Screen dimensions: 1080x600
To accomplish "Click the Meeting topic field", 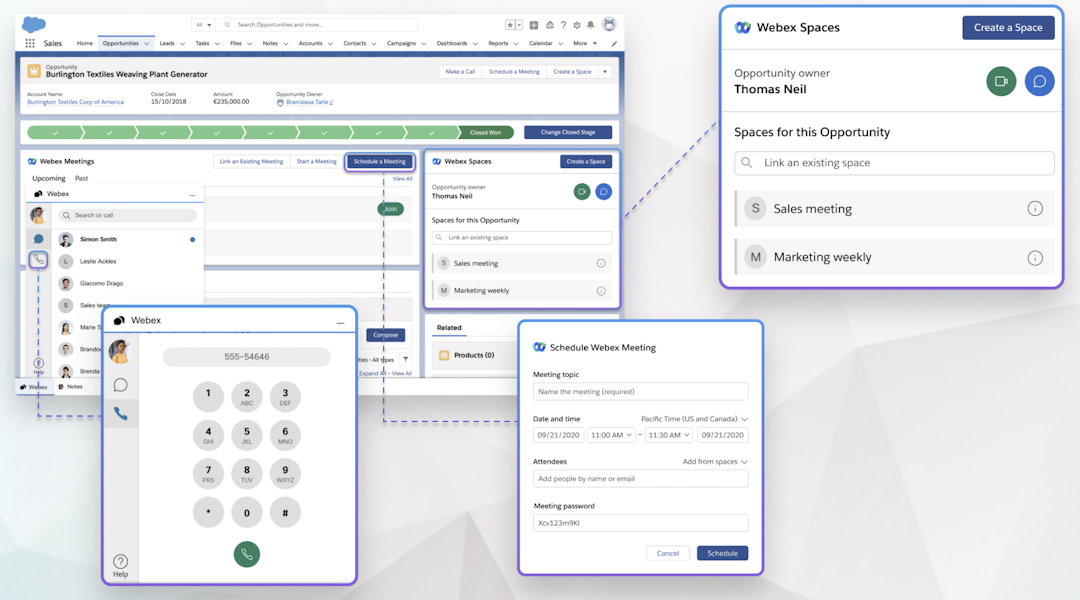I will pyautogui.click(x=640, y=391).
